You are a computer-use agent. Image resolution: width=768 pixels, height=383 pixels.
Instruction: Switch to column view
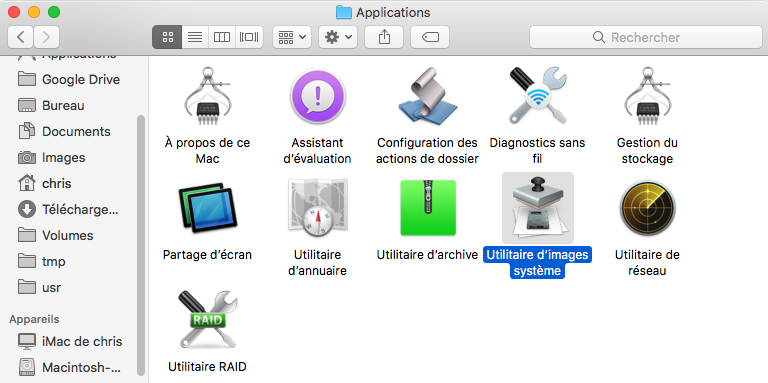click(222, 37)
